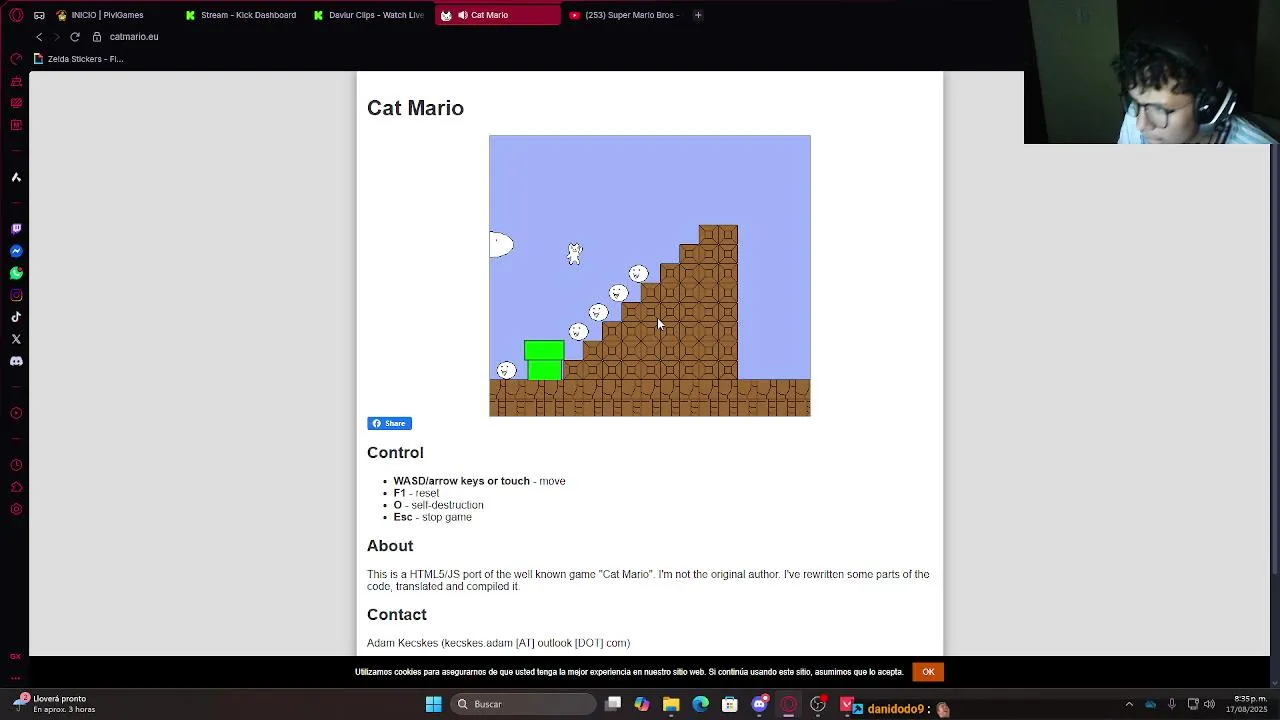Click the catmario.eu address bar
The image size is (1280, 720).
[x=134, y=37]
